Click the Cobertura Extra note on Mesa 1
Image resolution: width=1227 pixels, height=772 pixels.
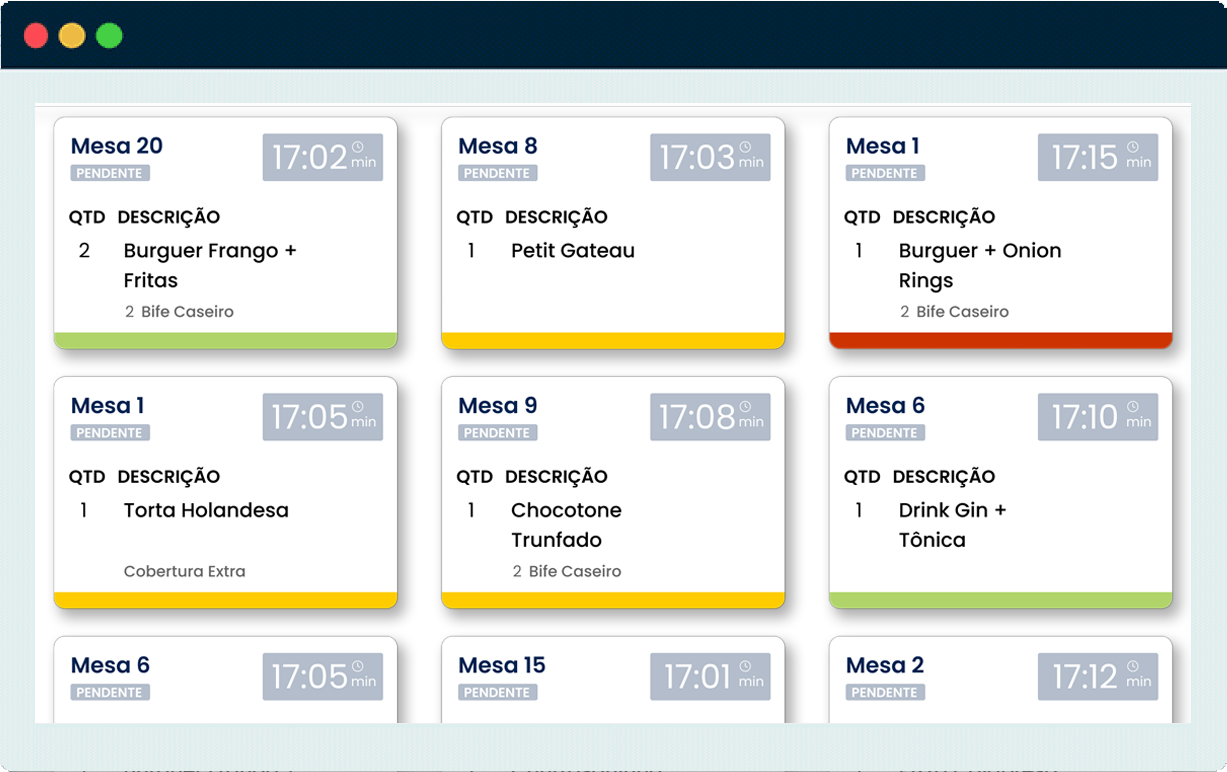[184, 572]
